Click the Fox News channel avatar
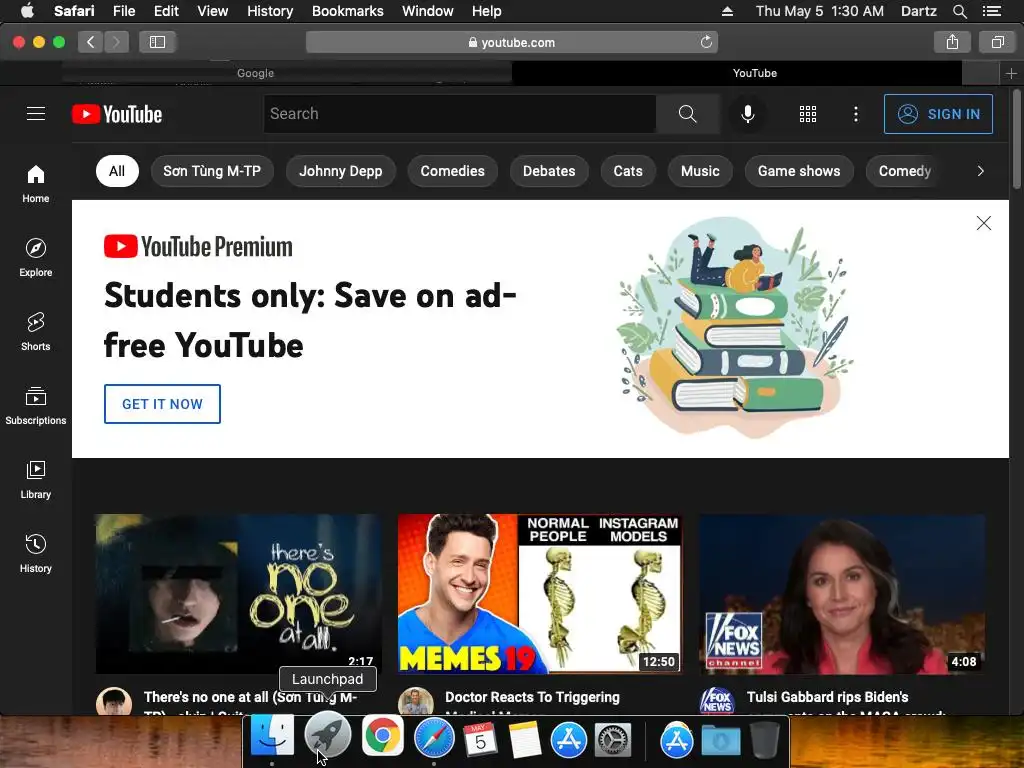The image size is (1024, 768). (717, 701)
